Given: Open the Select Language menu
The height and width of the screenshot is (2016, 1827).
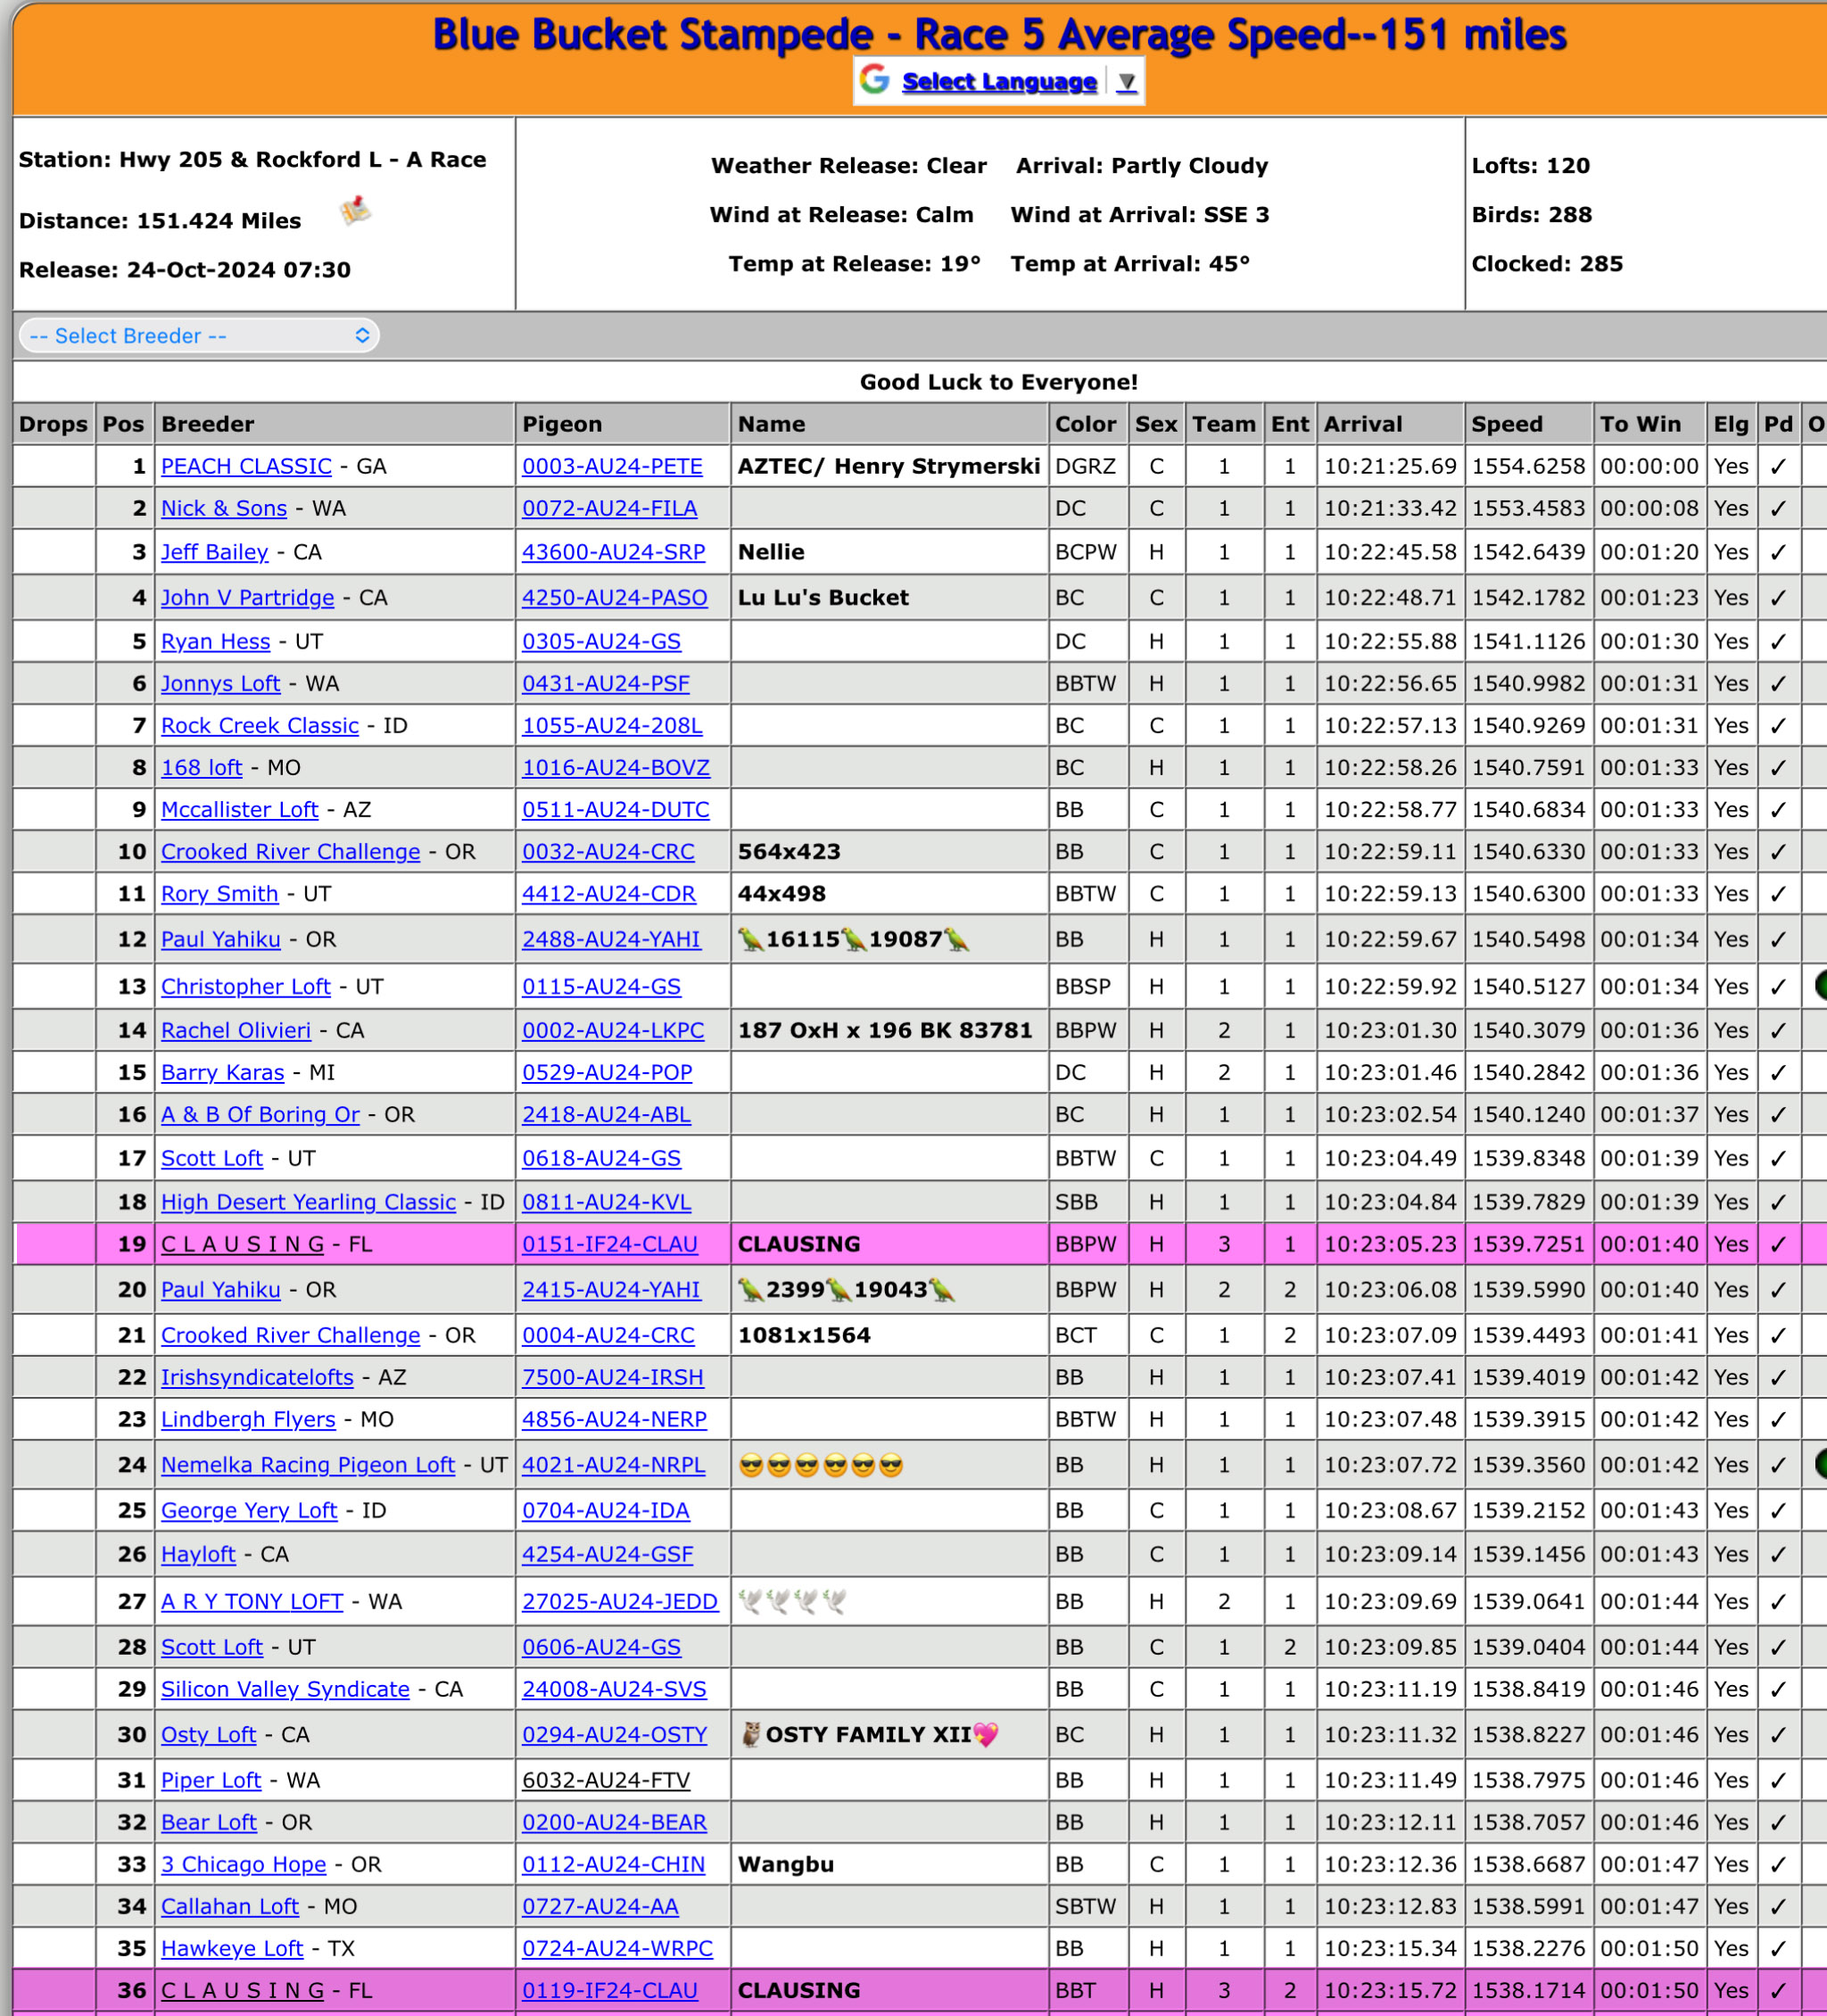Looking at the screenshot, I should [x=998, y=81].
